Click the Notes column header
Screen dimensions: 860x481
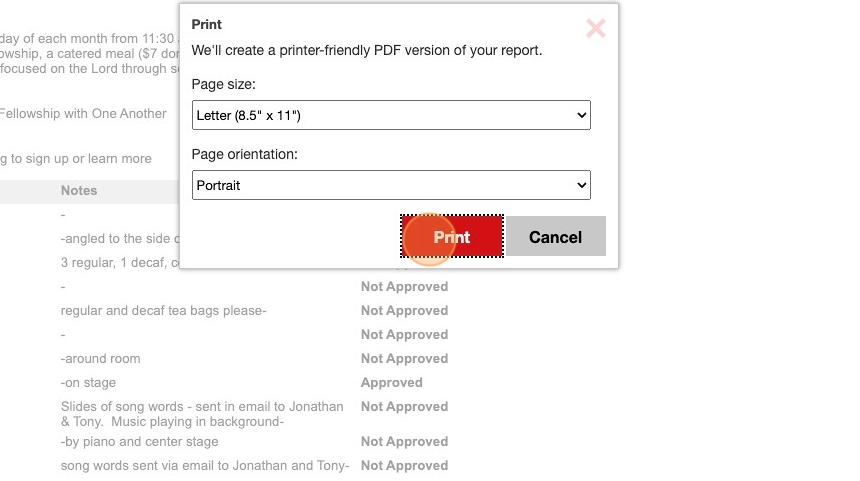pyautogui.click(x=79, y=190)
